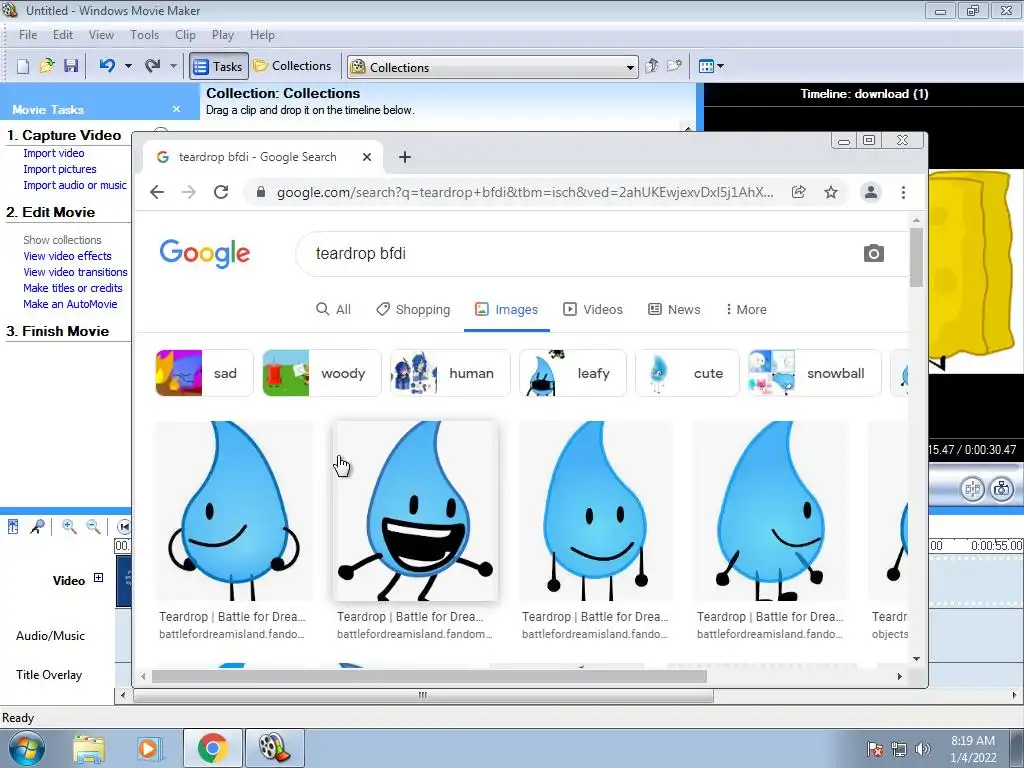Screen dimensions: 1024x768
Task: Open the Play menu
Action: (x=223, y=35)
